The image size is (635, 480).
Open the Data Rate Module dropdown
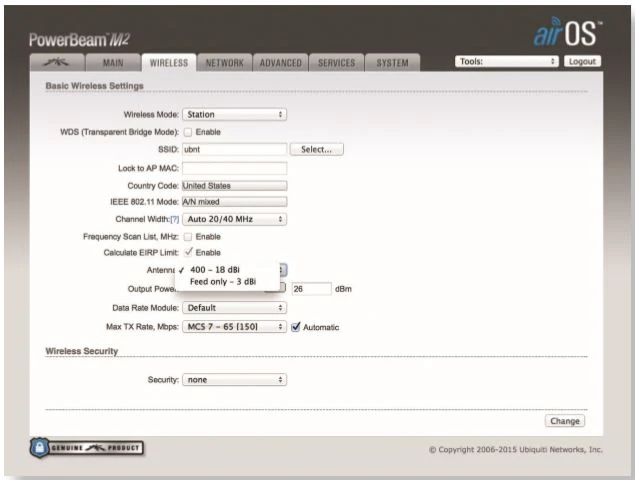[x=234, y=308]
